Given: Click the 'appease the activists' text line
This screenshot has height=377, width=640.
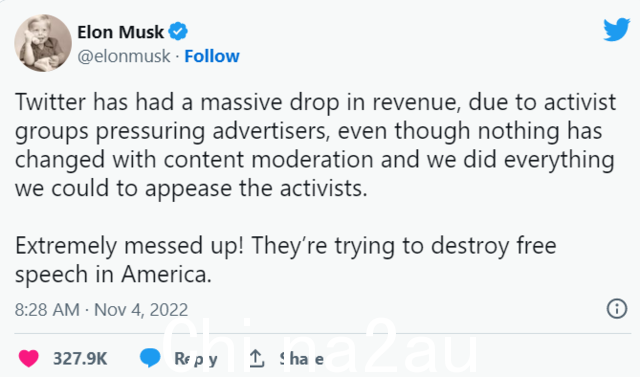Looking at the screenshot, I should [x=191, y=188].
